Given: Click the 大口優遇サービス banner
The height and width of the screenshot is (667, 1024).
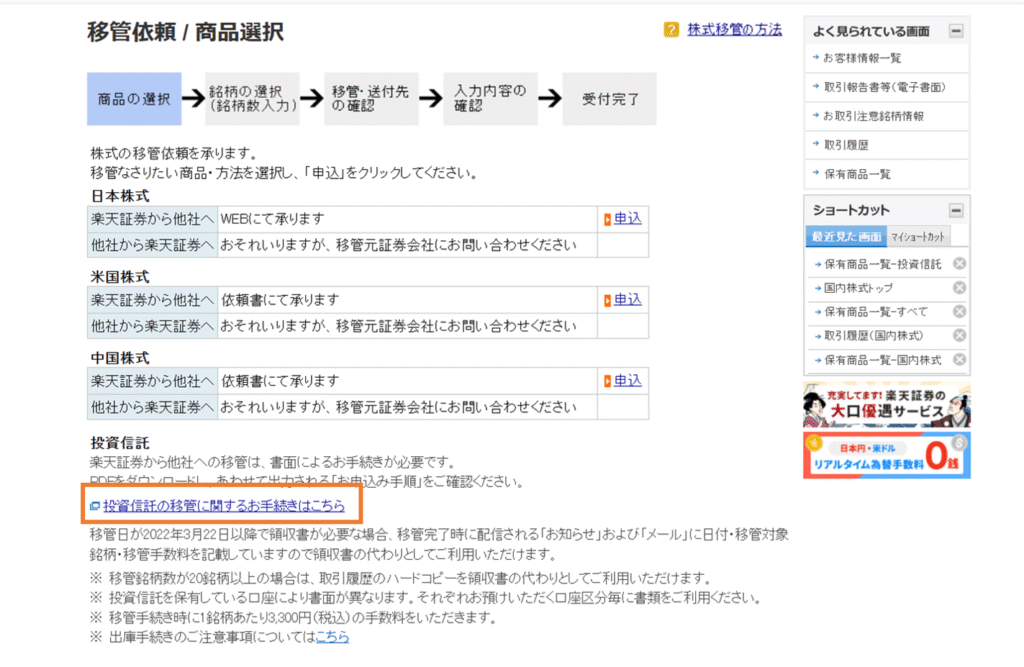Looking at the screenshot, I should point(886,405).
